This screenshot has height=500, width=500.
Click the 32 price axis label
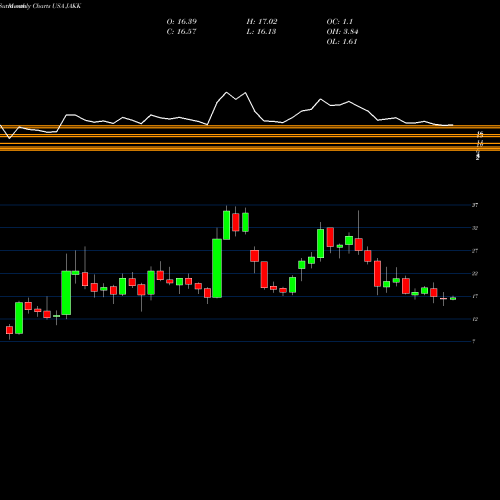pos(475,228)
